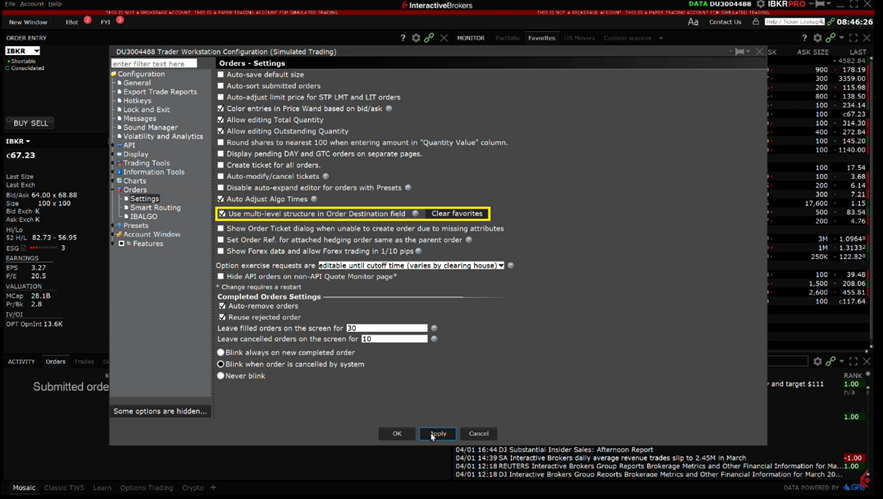
Task: Uncheck Use multi-level structure in Order Destination
Action: 222,214
